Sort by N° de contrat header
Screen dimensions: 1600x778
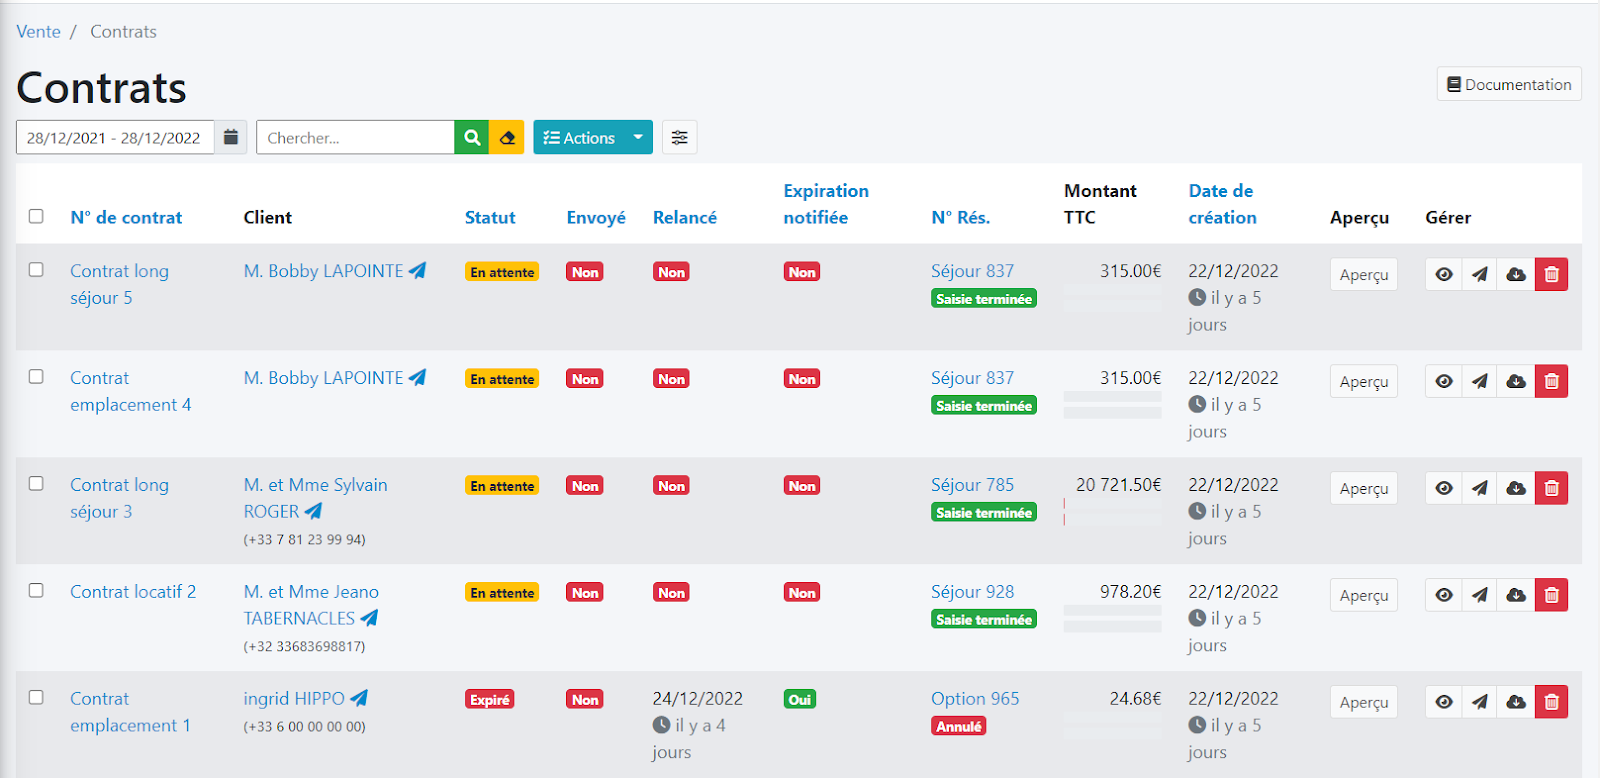pyautogui.click(x=126, y=217)
